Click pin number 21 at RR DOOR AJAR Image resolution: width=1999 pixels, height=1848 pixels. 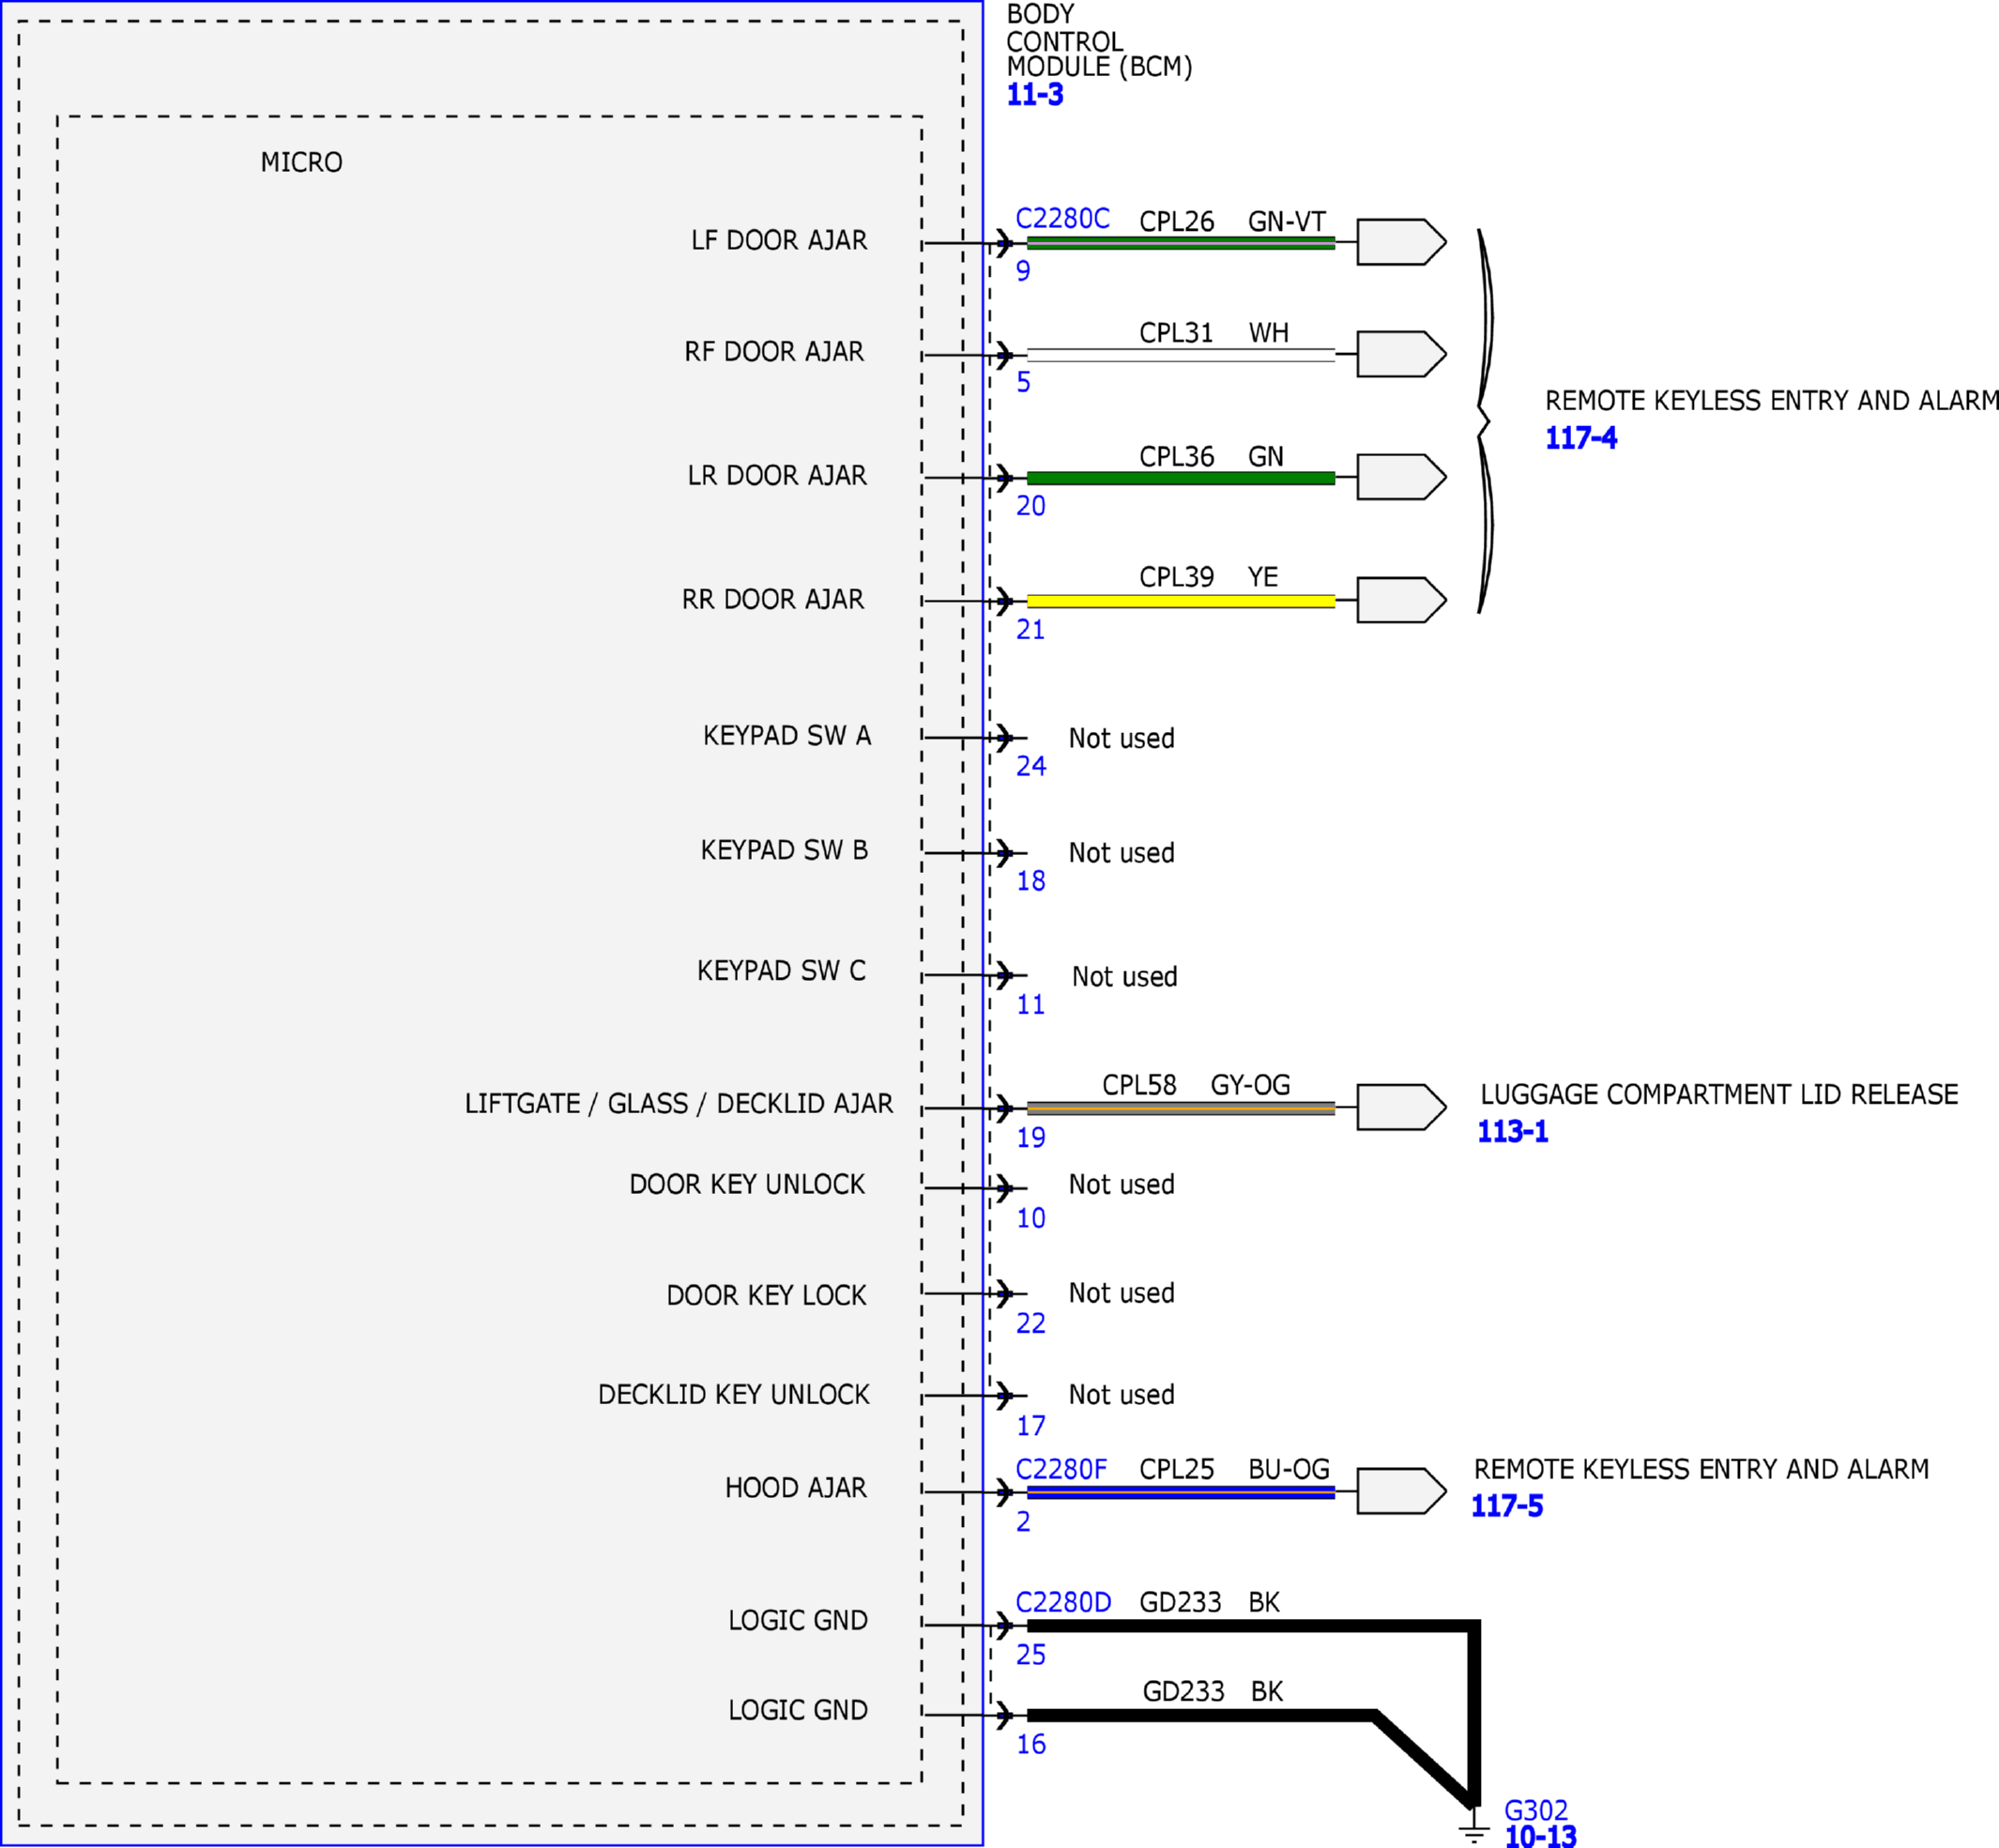[x=1030, y=630]
